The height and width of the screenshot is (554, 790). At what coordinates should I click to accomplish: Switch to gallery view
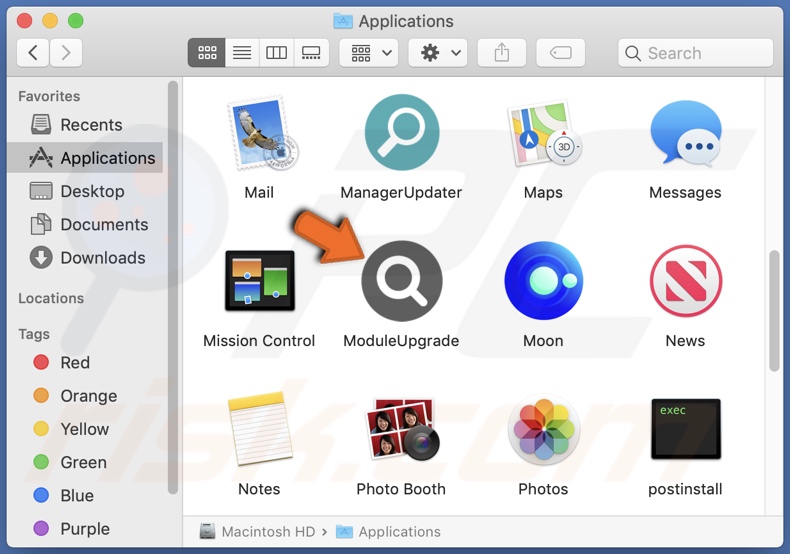[x=311, y=52]
